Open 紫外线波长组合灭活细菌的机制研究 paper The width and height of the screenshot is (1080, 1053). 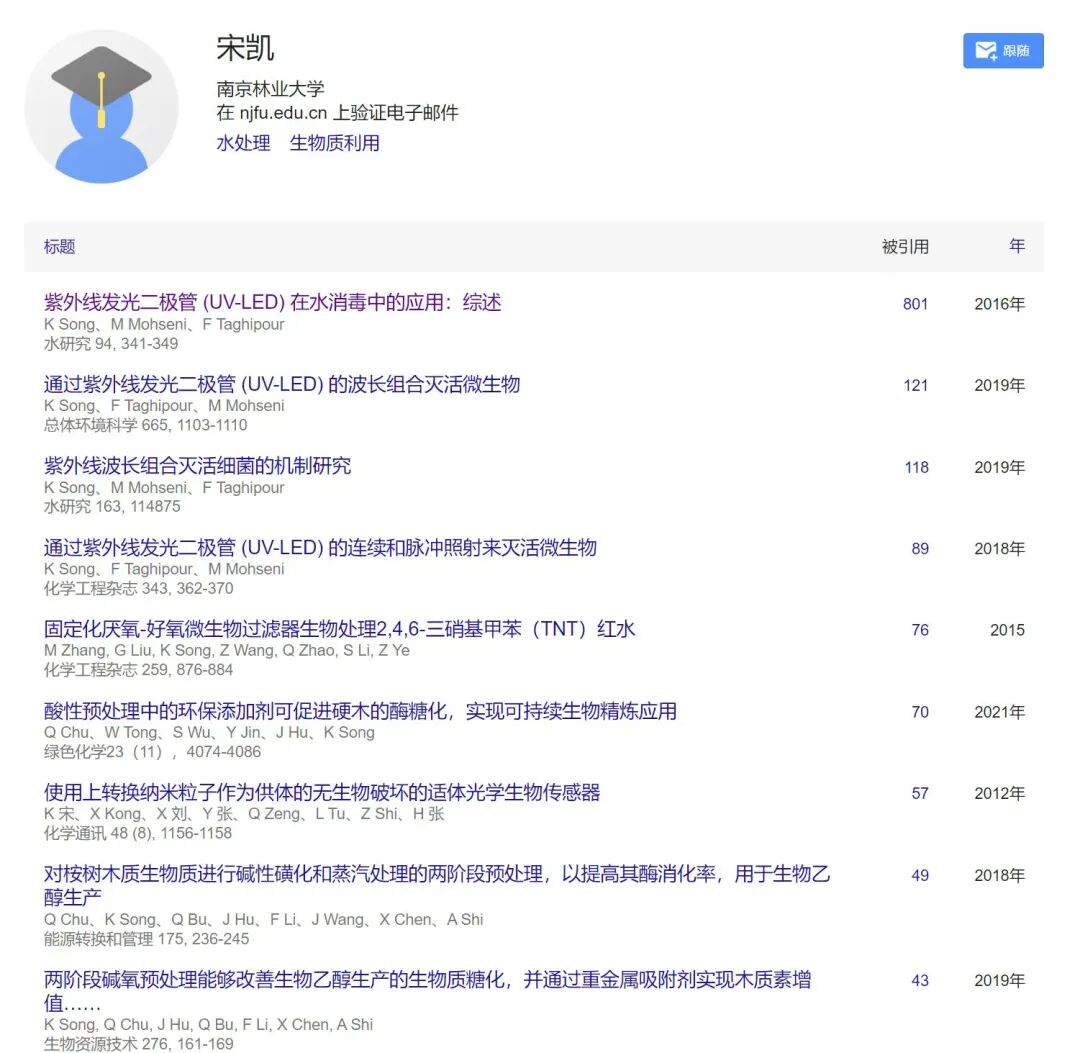pyautogui.click(x=197, y=466)
